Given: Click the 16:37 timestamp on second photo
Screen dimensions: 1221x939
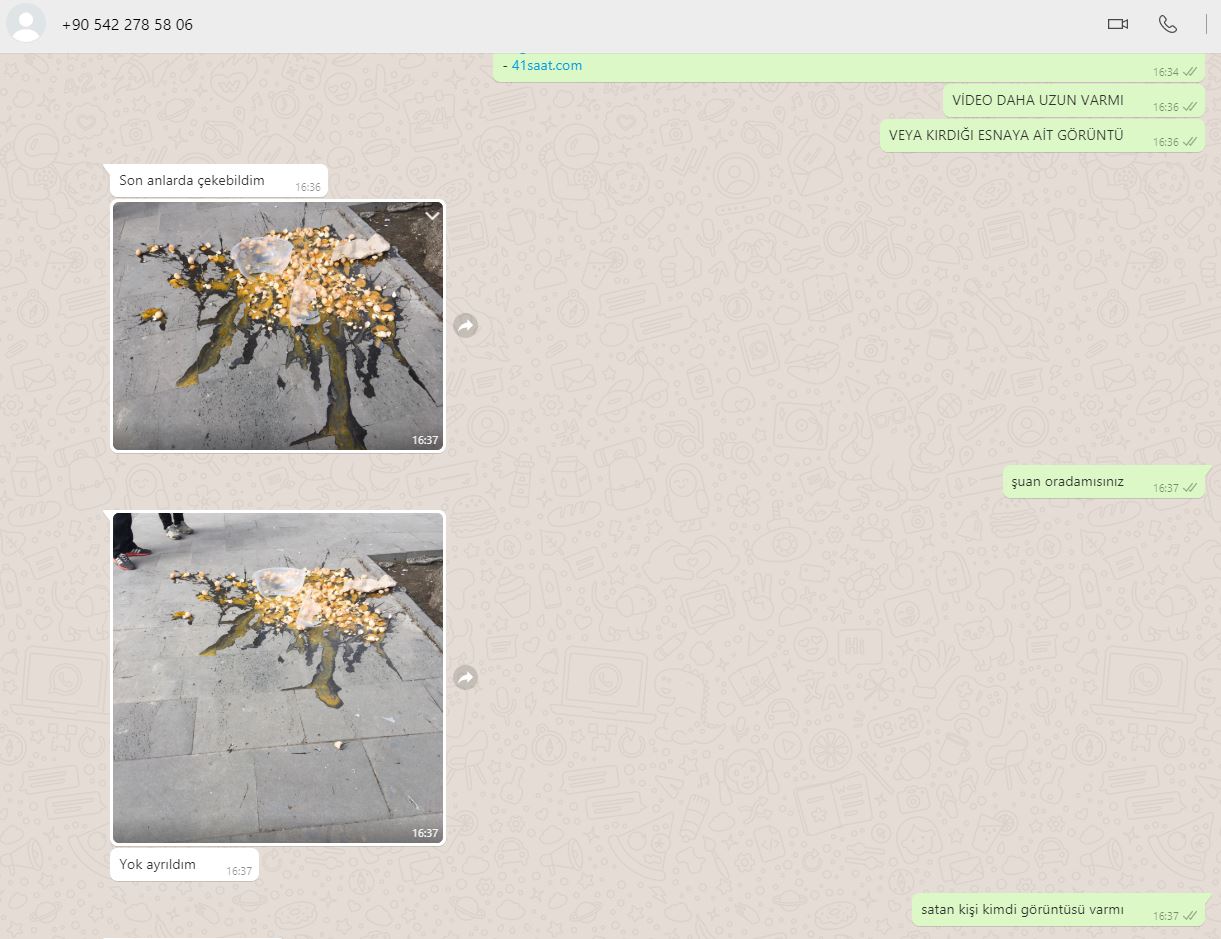Looking at the screenshot, I should (x=425, y=833).
